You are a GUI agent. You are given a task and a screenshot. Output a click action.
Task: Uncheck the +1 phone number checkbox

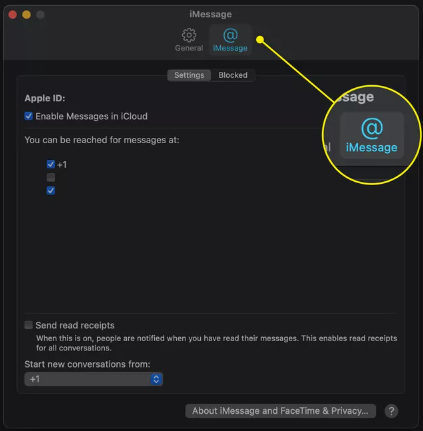pyautogui.click(x=51, y=164)
